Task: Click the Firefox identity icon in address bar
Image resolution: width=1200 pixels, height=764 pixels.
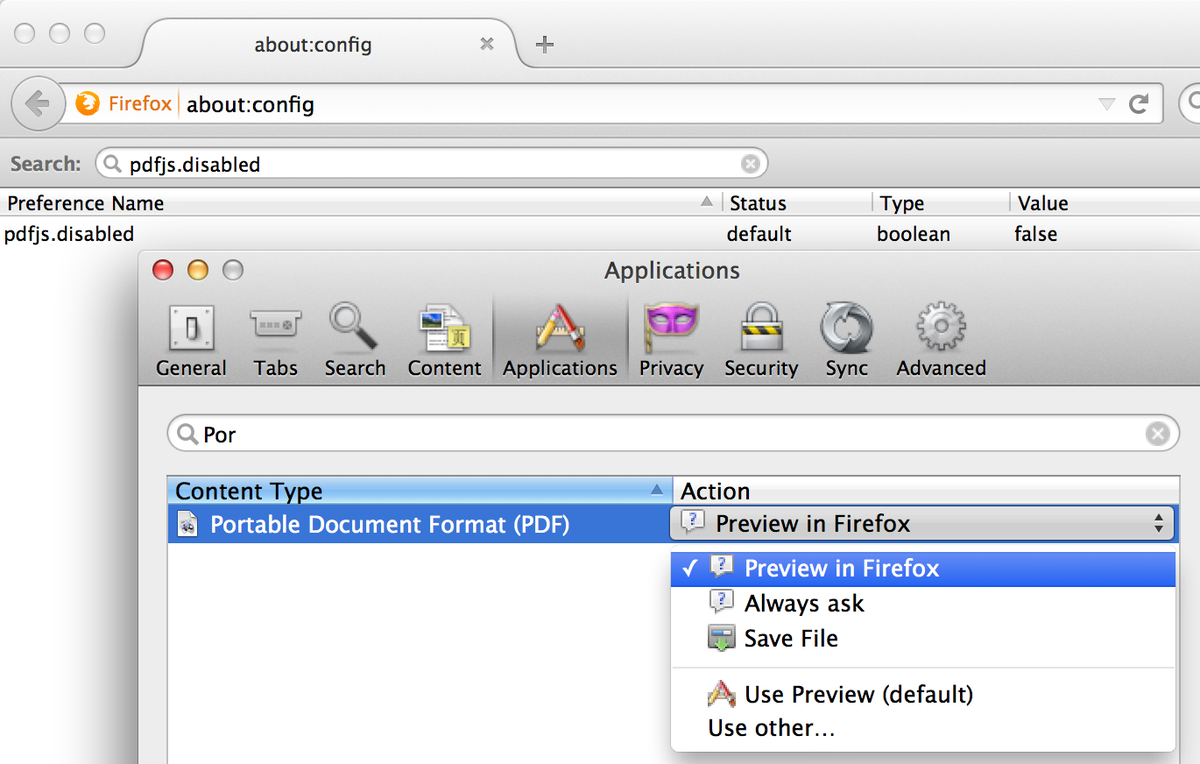Action: (88, 103)
